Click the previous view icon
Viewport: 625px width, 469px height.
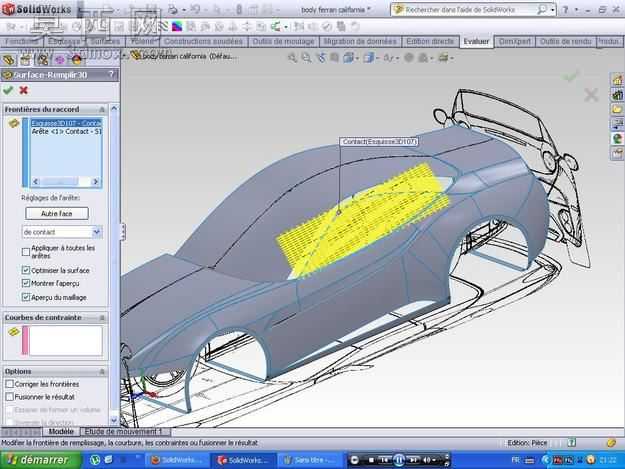coord(321,58)
